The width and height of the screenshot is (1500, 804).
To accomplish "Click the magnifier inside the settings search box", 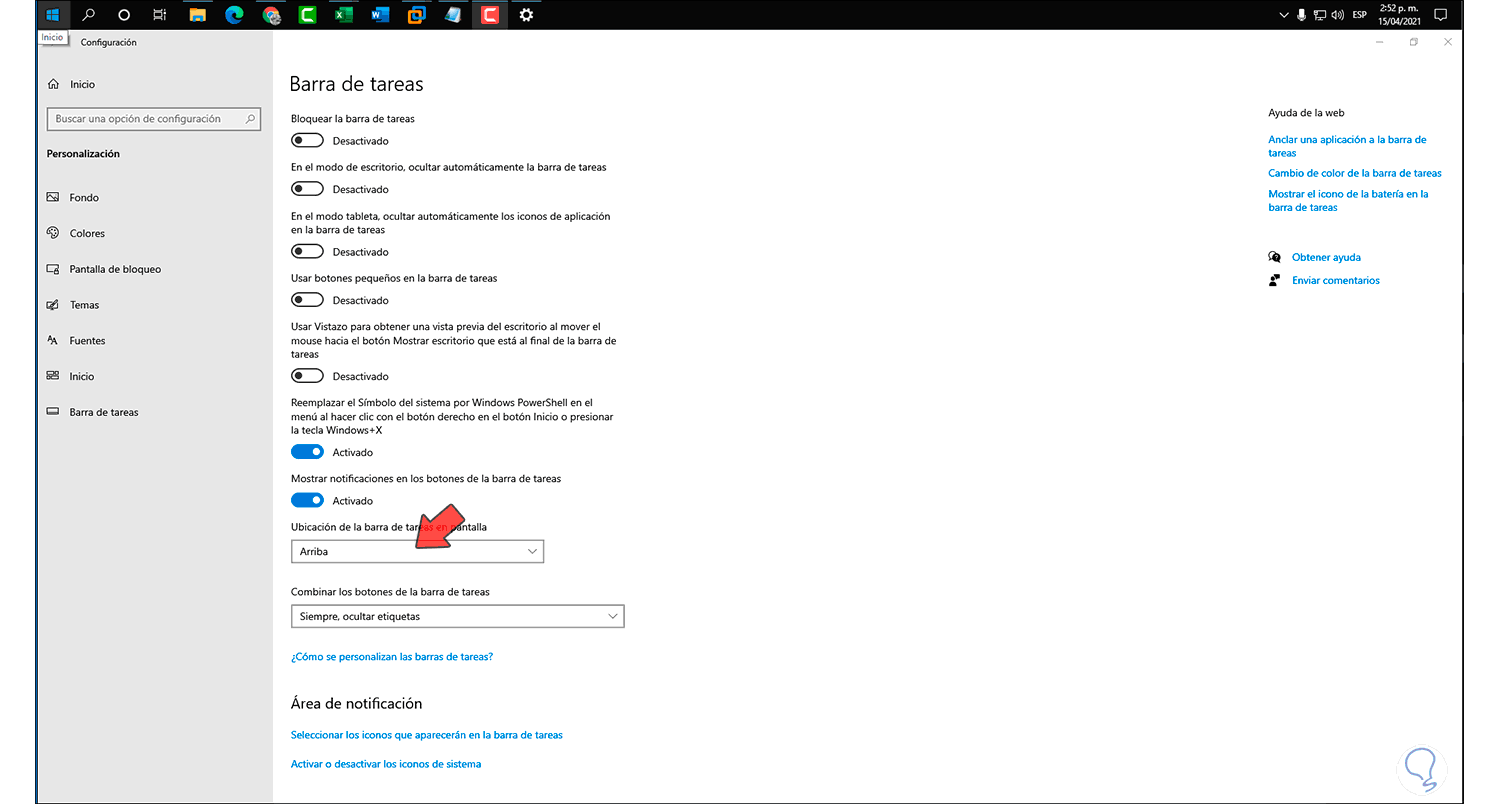I will (x=251, y=119).
